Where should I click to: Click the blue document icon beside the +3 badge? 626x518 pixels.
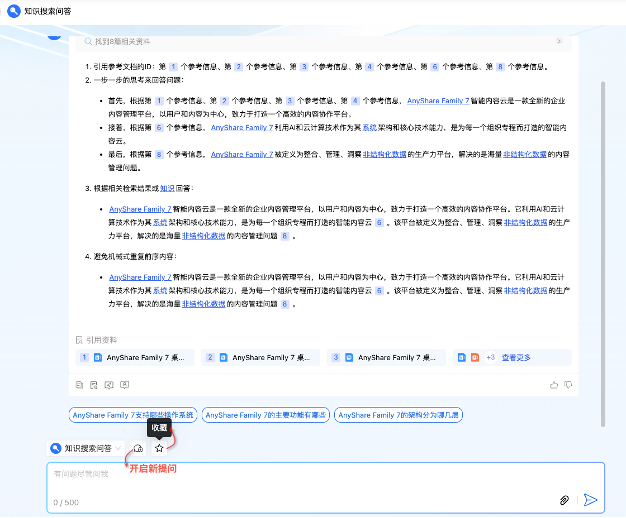pos(462,357)
